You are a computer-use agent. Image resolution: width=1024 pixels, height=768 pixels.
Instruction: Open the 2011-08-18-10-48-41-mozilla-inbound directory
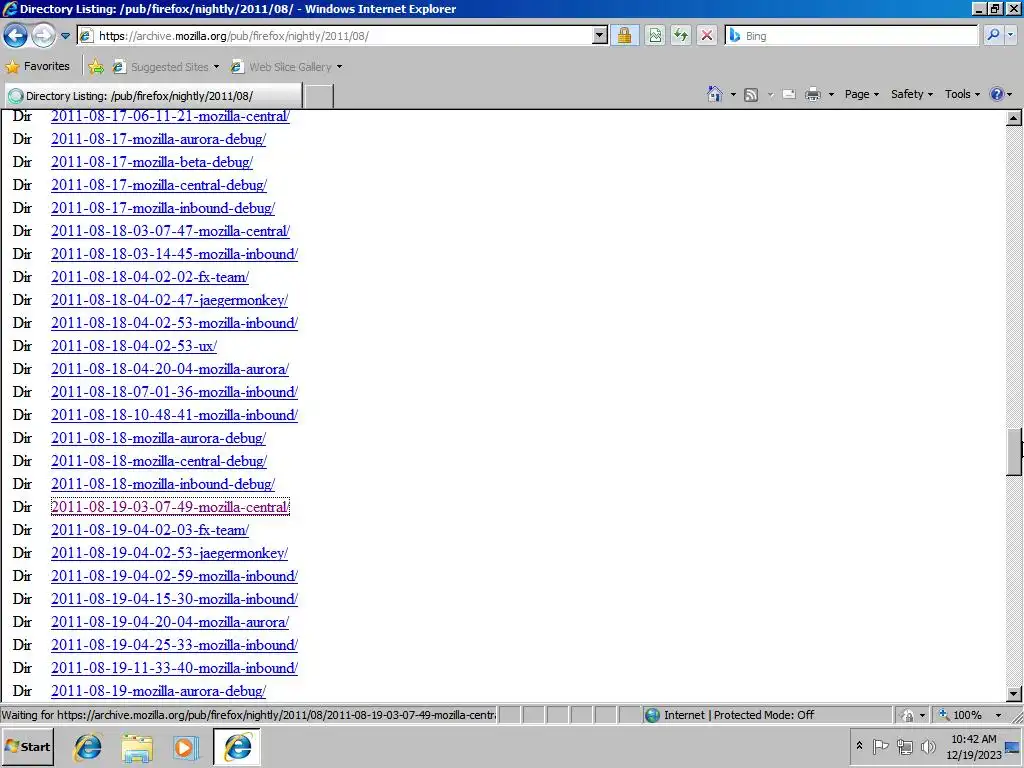pyautogui.click(x=174, y=415)
